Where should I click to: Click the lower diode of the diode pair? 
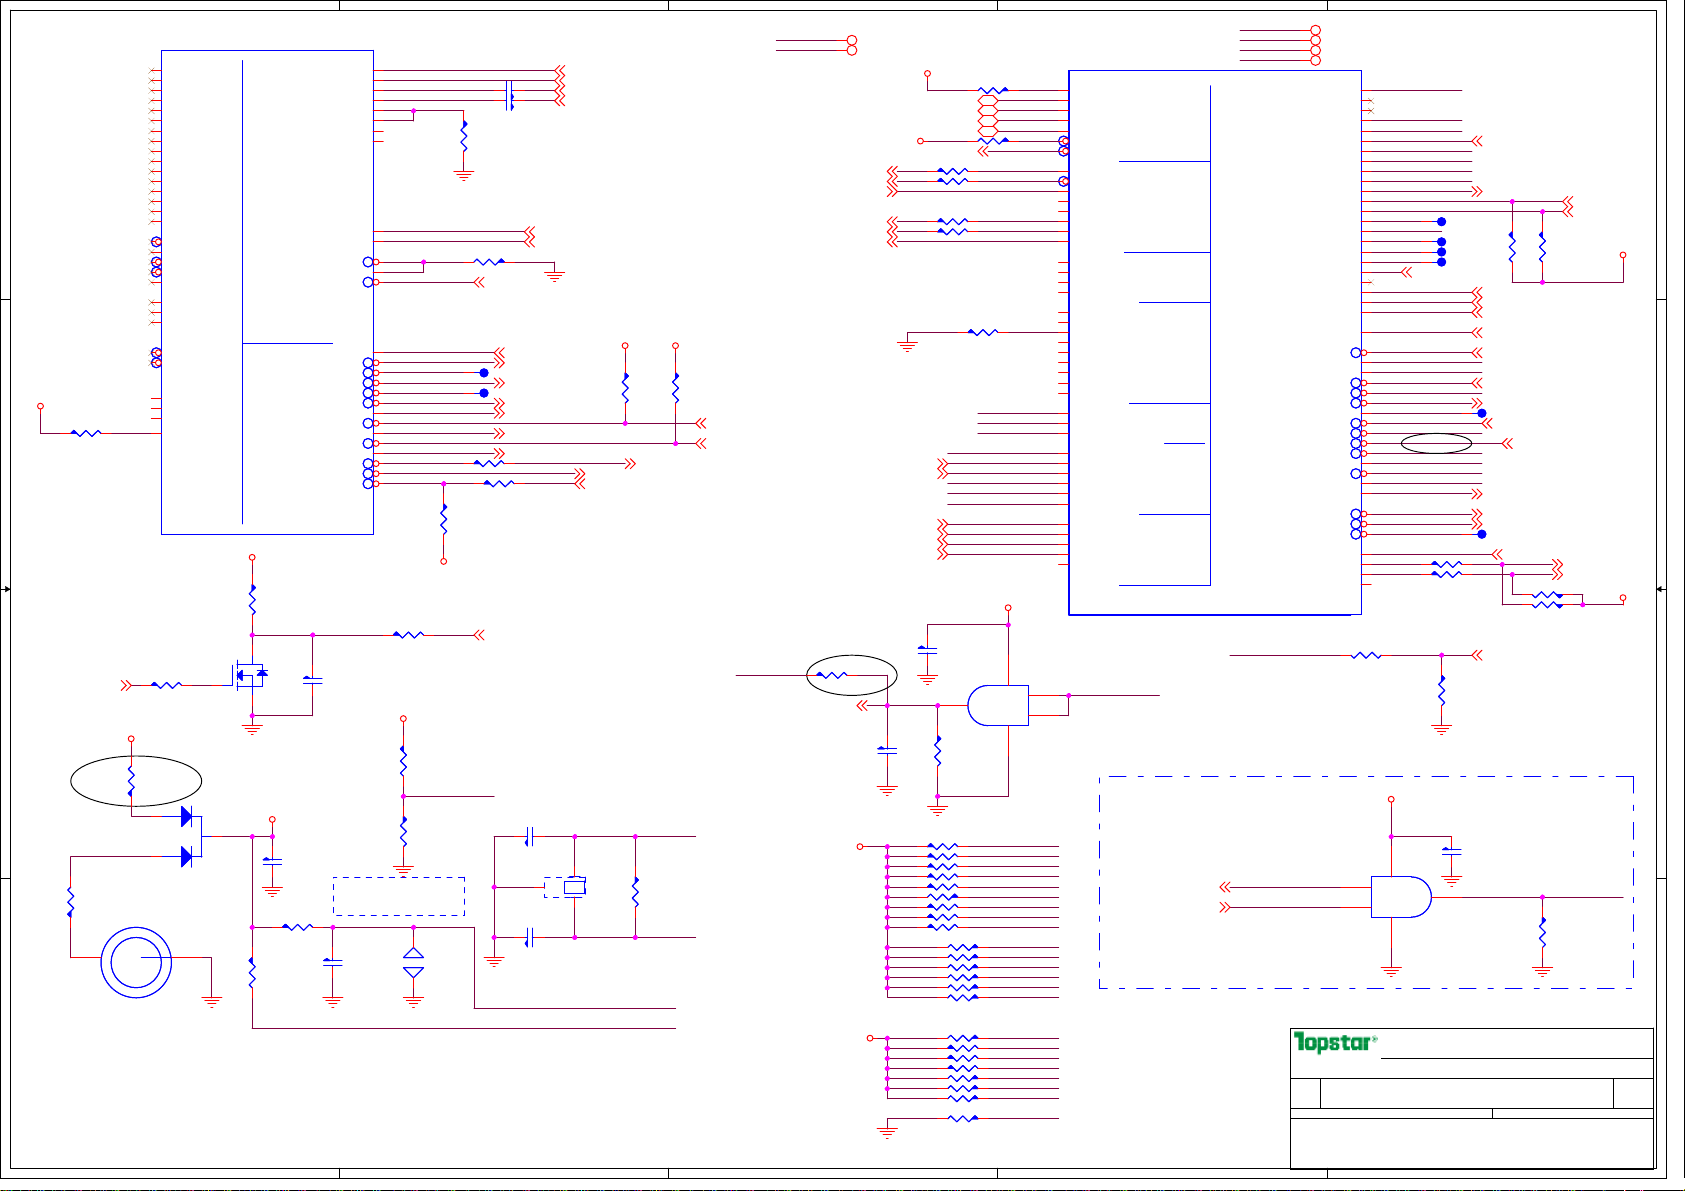[187, 856]
